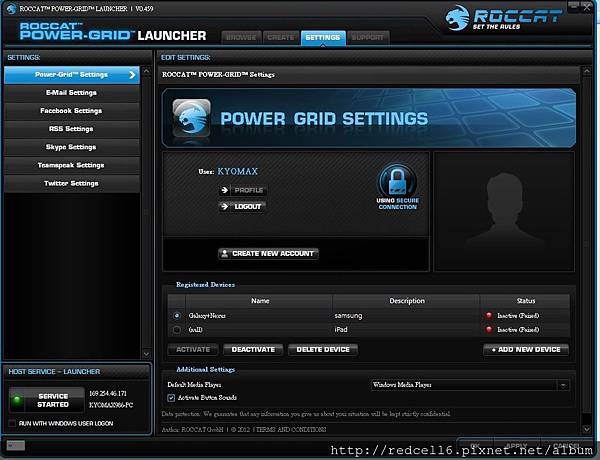Viewport: 600px width, 460px height.
Task: Click the IP address 169.254.46.171
Action: [108, 393]
